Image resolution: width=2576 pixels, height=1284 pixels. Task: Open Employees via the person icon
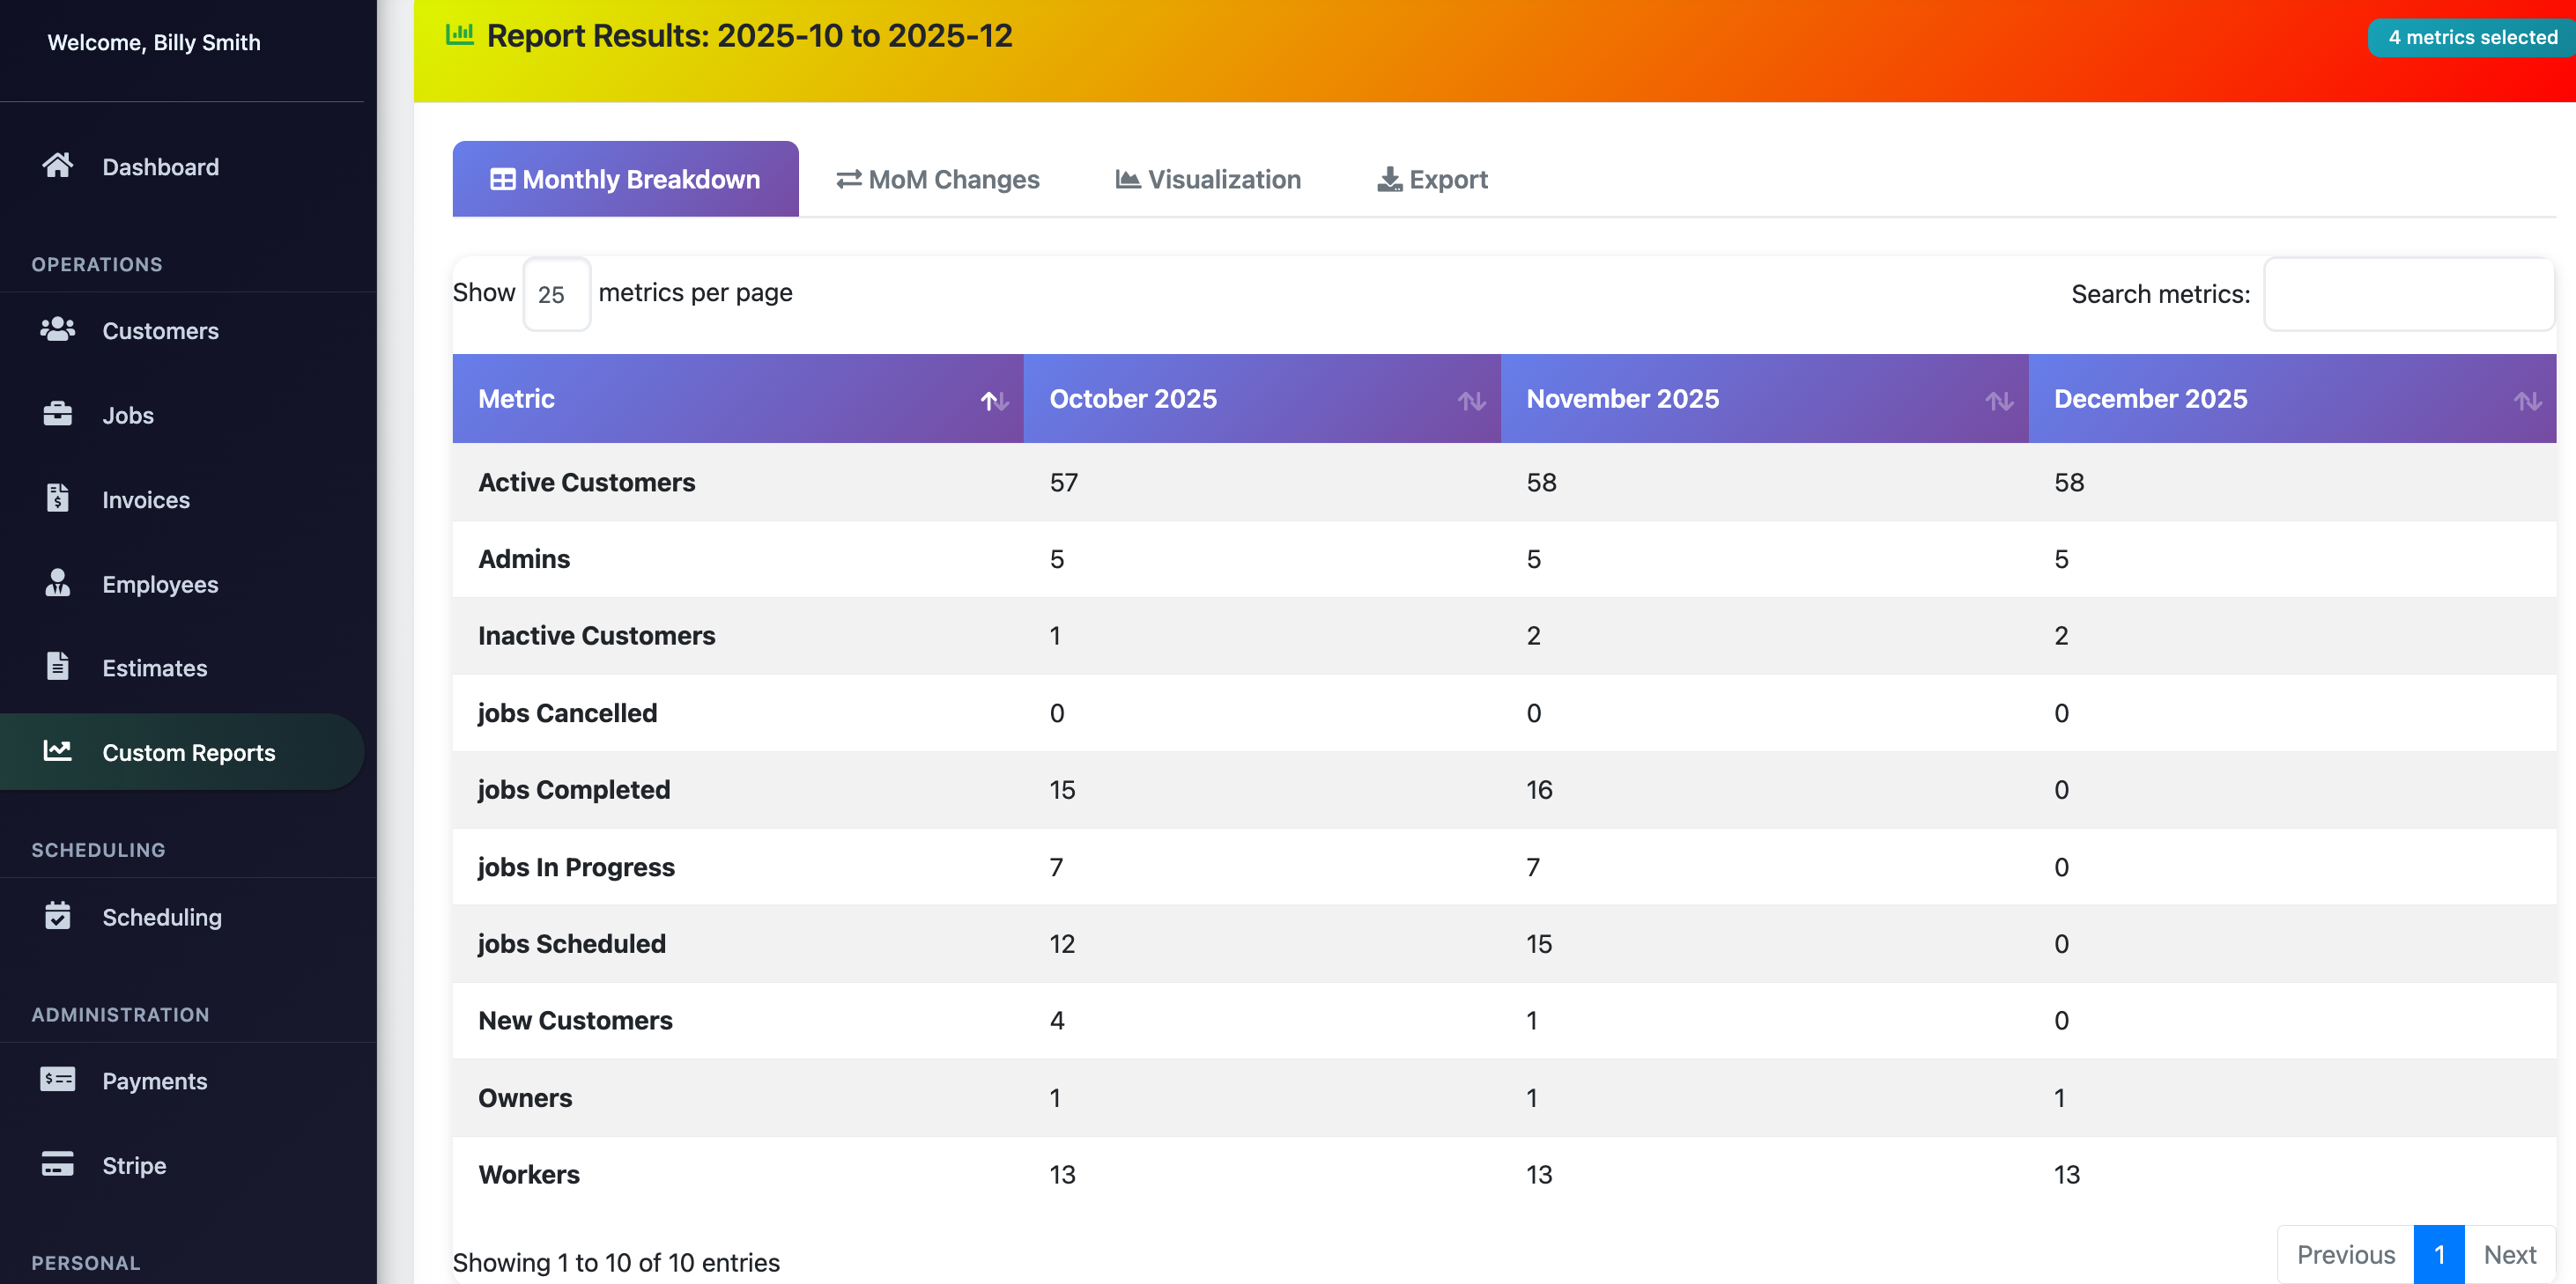coord(57,583)
